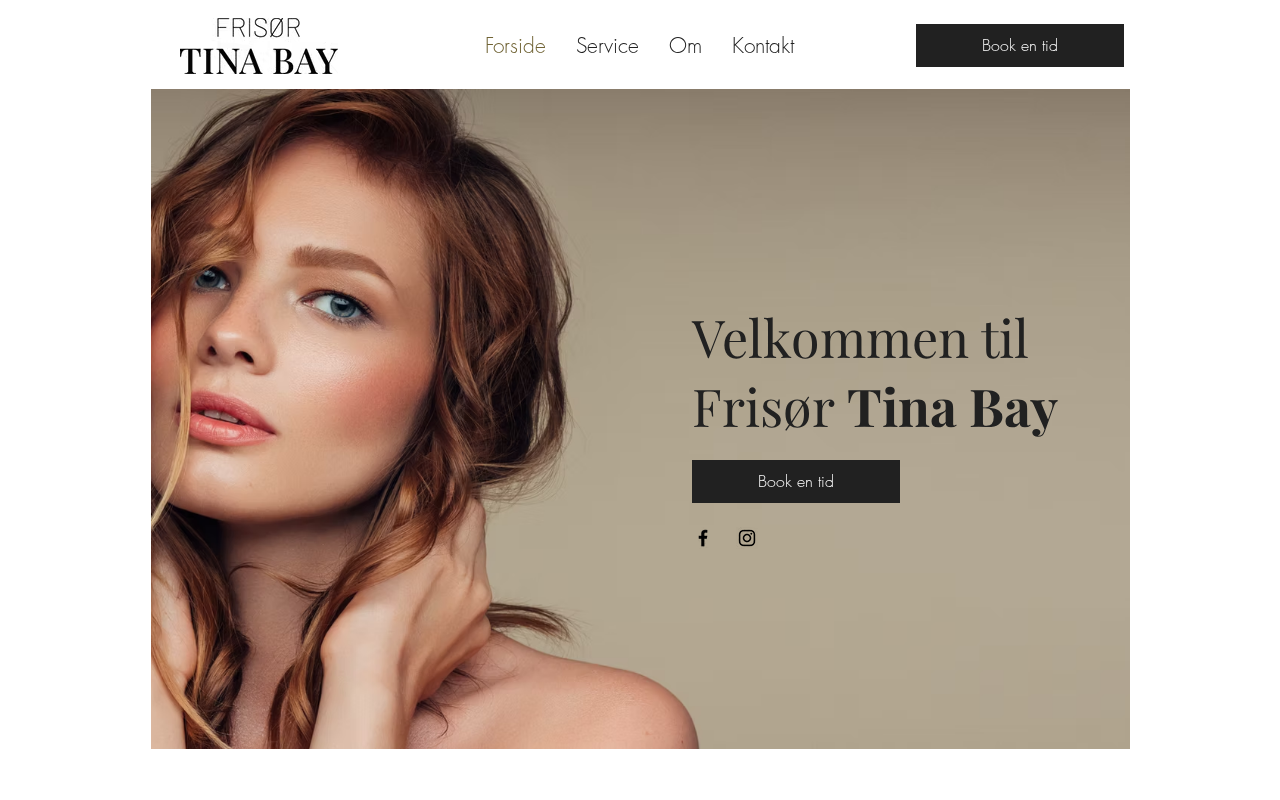The height and width of the screenshot is (800, 1280).
Task: Go to the Forside menu item
Action: pyautogui.click(x=515, y=46)
